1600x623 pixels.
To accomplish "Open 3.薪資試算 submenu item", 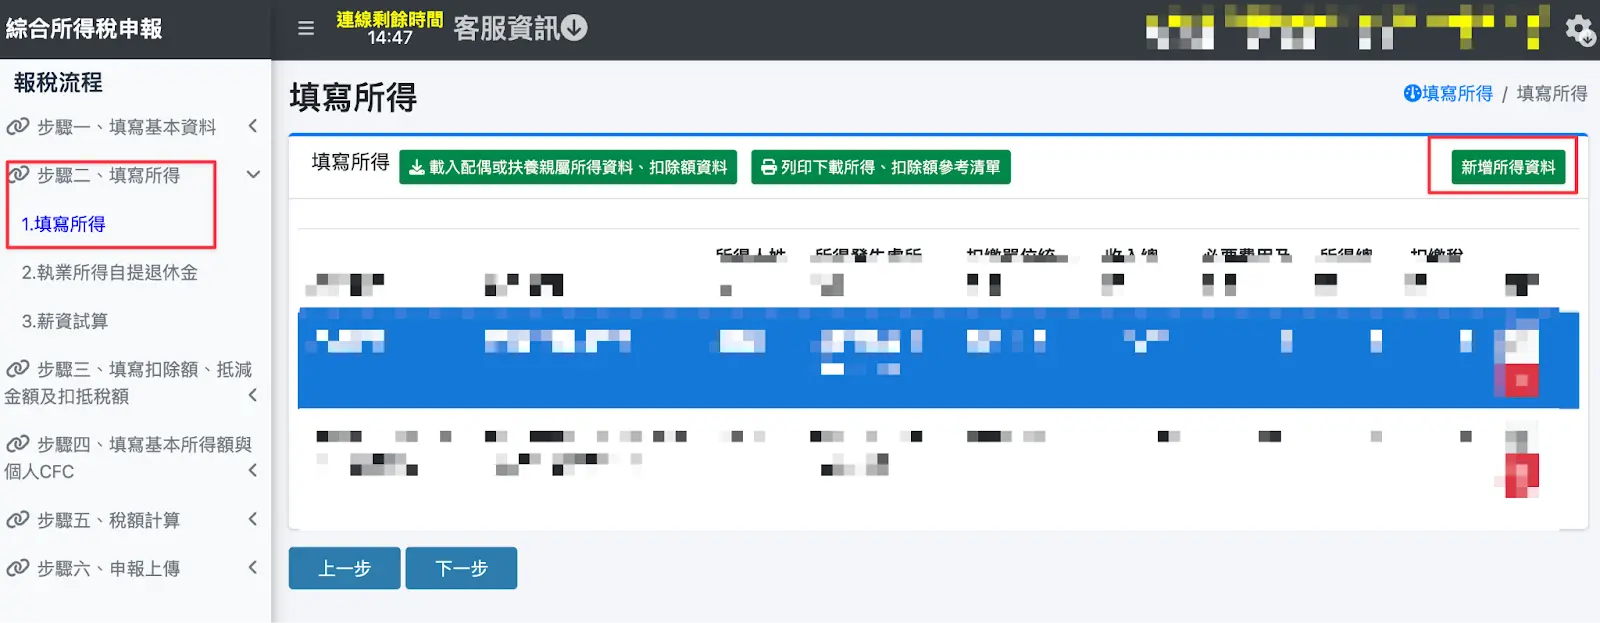I will click(x=65, y=321).
